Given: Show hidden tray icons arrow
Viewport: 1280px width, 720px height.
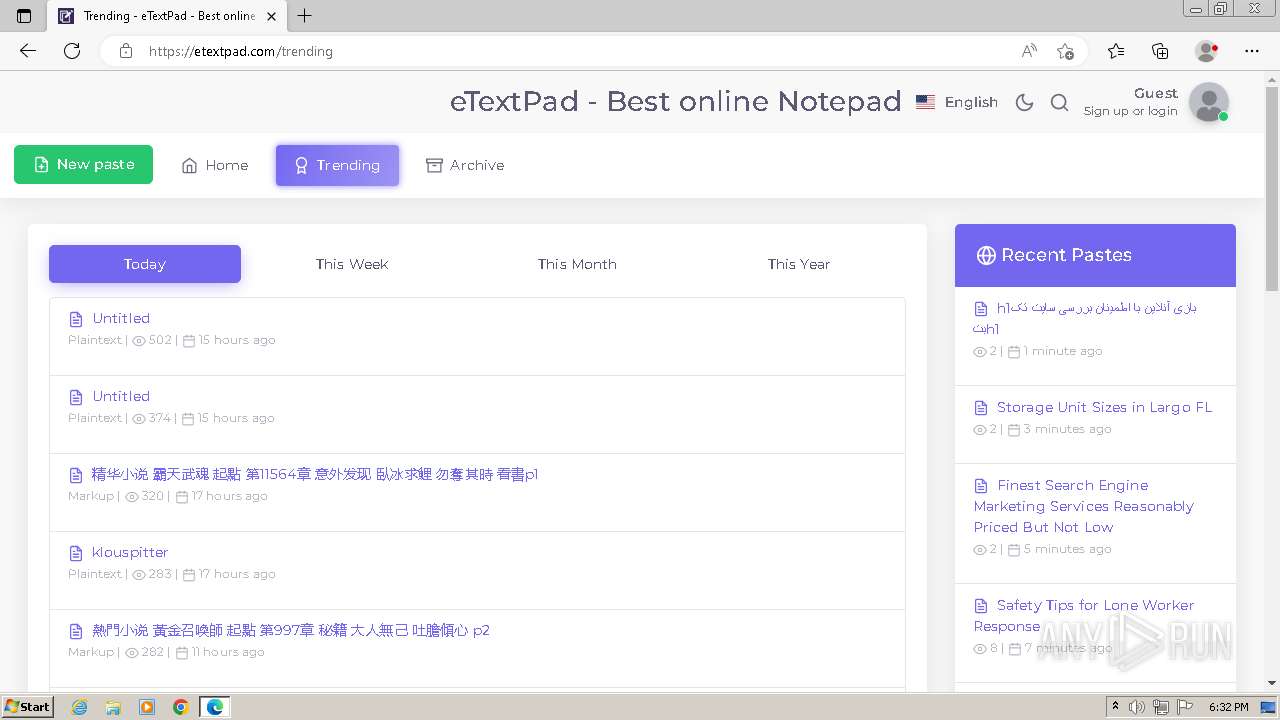Looking at the screenshot, I should [1115, 707].
